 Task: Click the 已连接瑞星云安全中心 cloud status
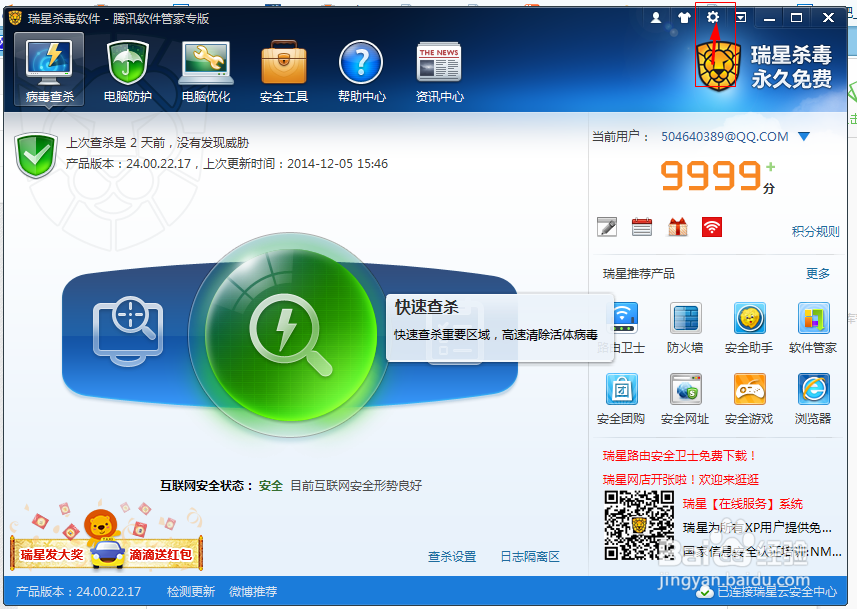[x=767, y=592]
